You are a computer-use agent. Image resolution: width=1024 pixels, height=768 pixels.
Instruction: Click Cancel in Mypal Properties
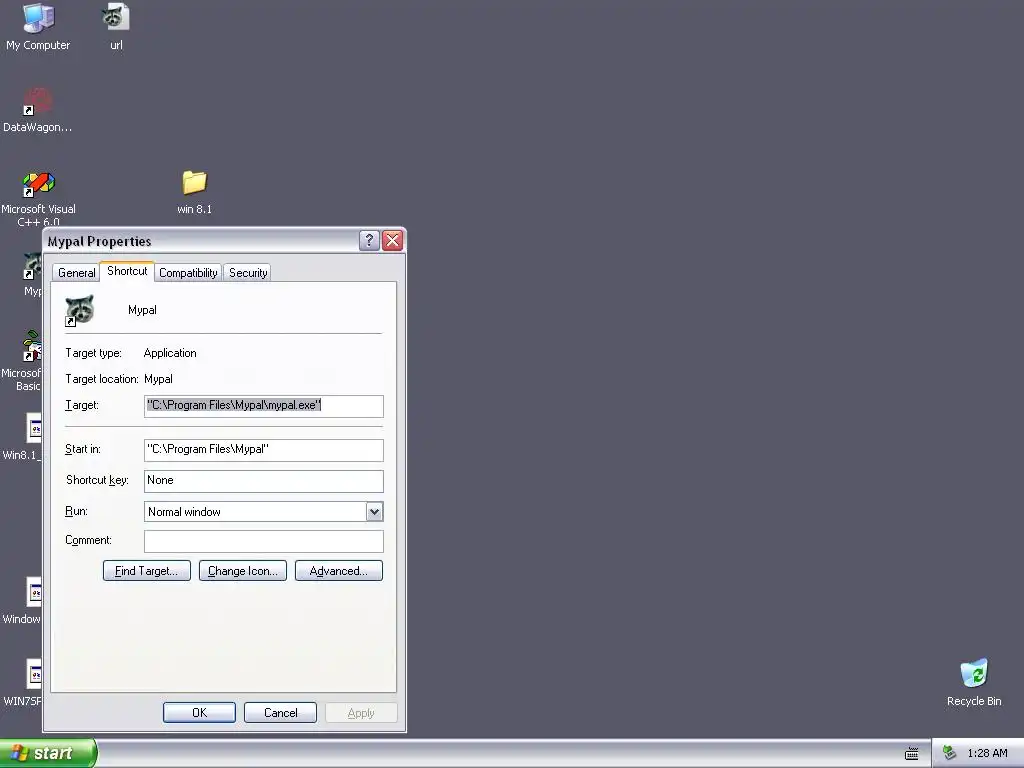[280, 712]
